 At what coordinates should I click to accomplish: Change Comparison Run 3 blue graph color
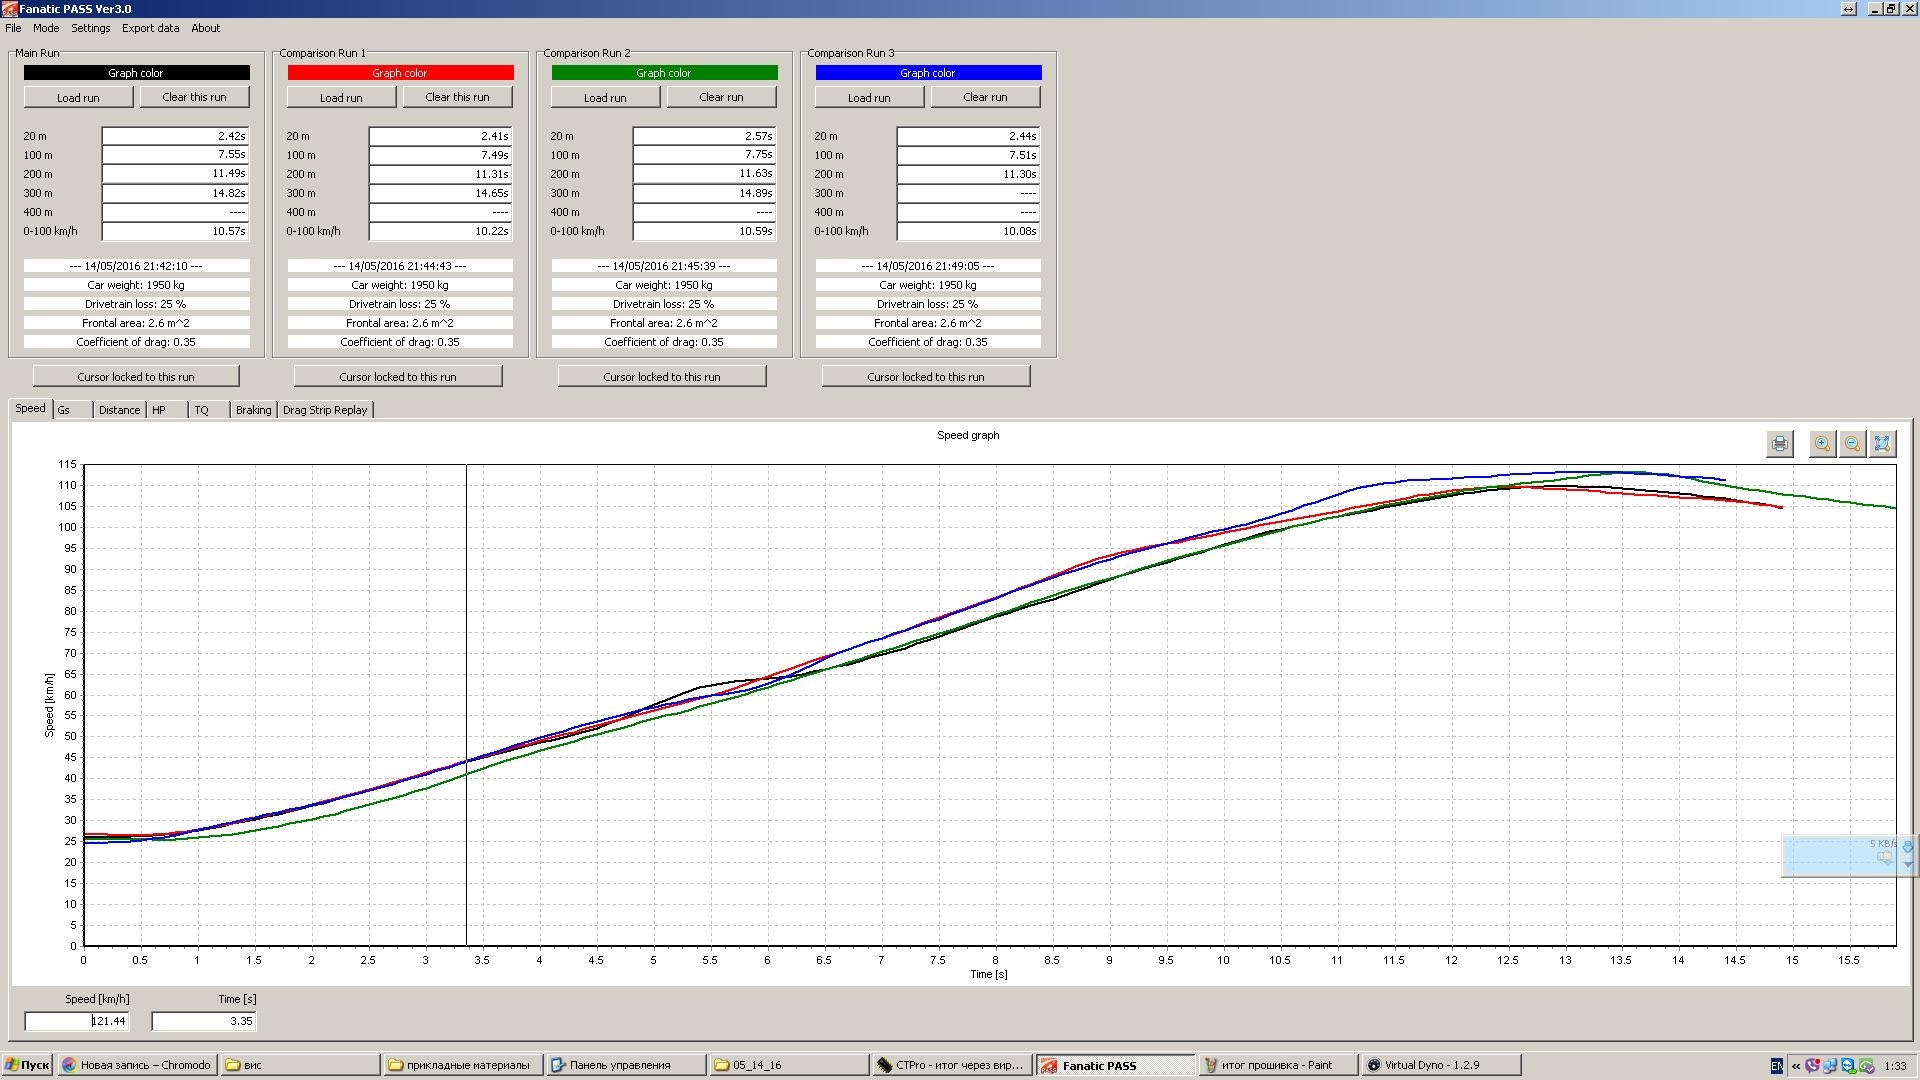coord(928,73)
